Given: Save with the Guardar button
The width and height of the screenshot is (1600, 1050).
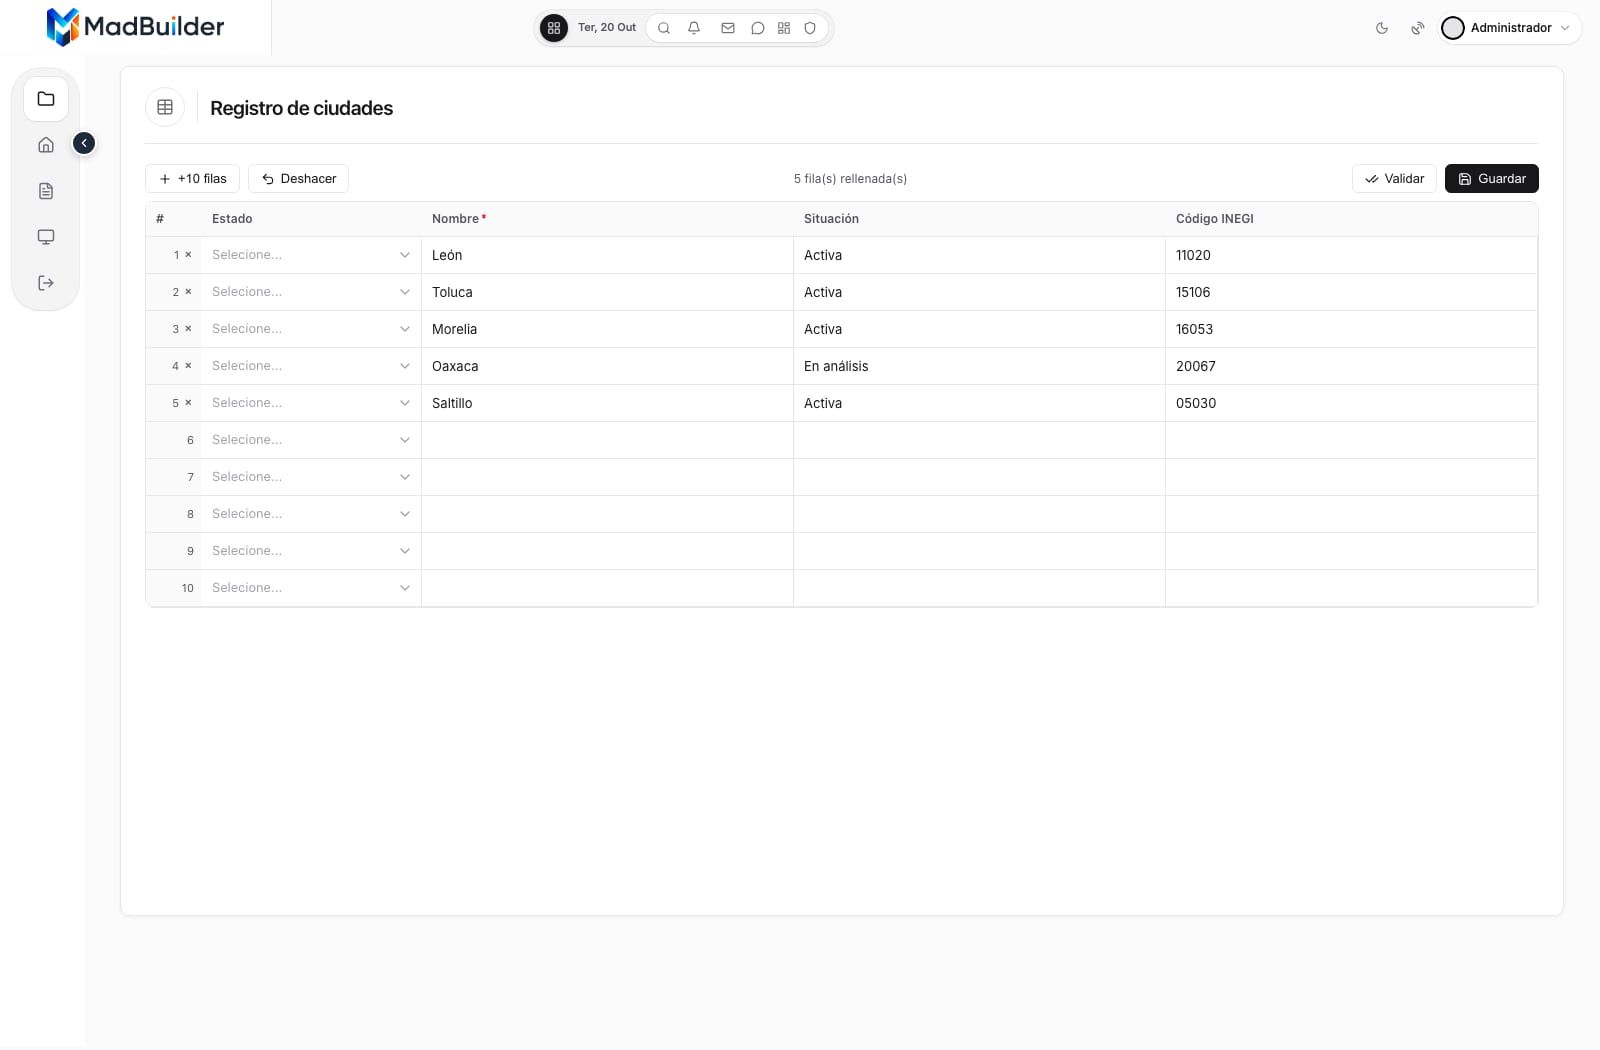Looking at the screenshot, I should click(1491, 178).
